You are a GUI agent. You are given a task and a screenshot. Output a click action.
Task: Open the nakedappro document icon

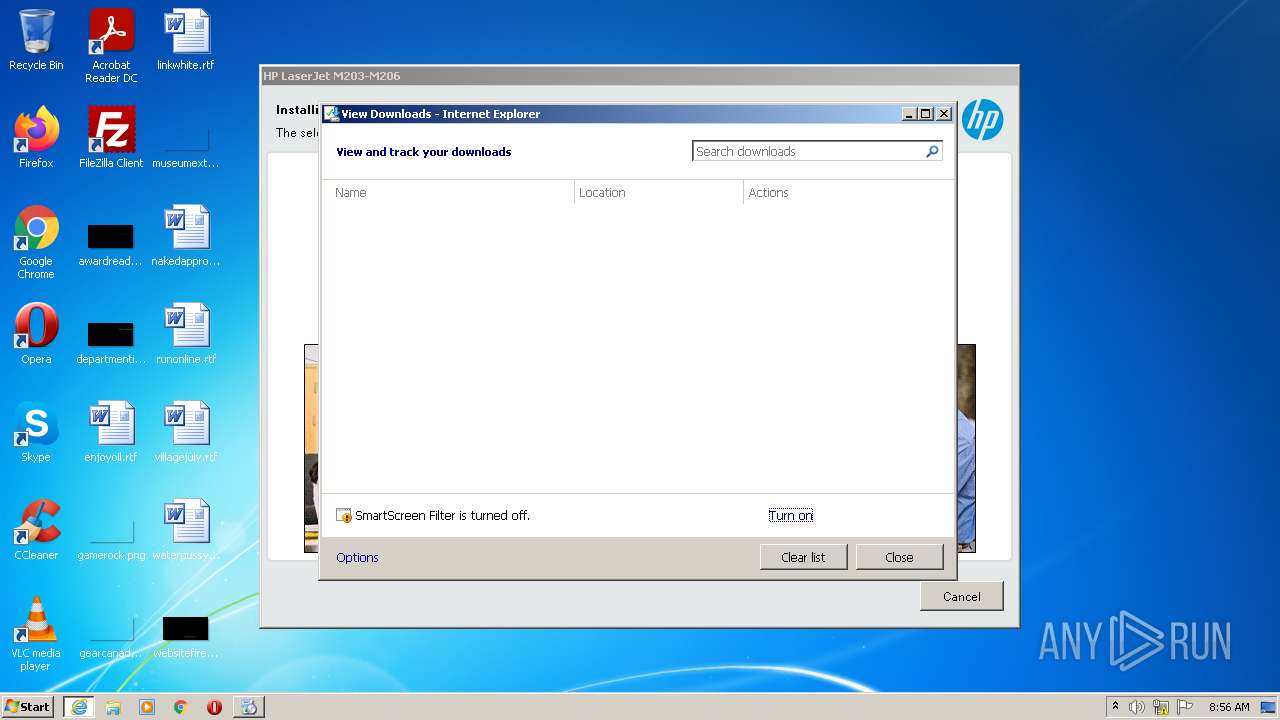click(x=186, y=236)
